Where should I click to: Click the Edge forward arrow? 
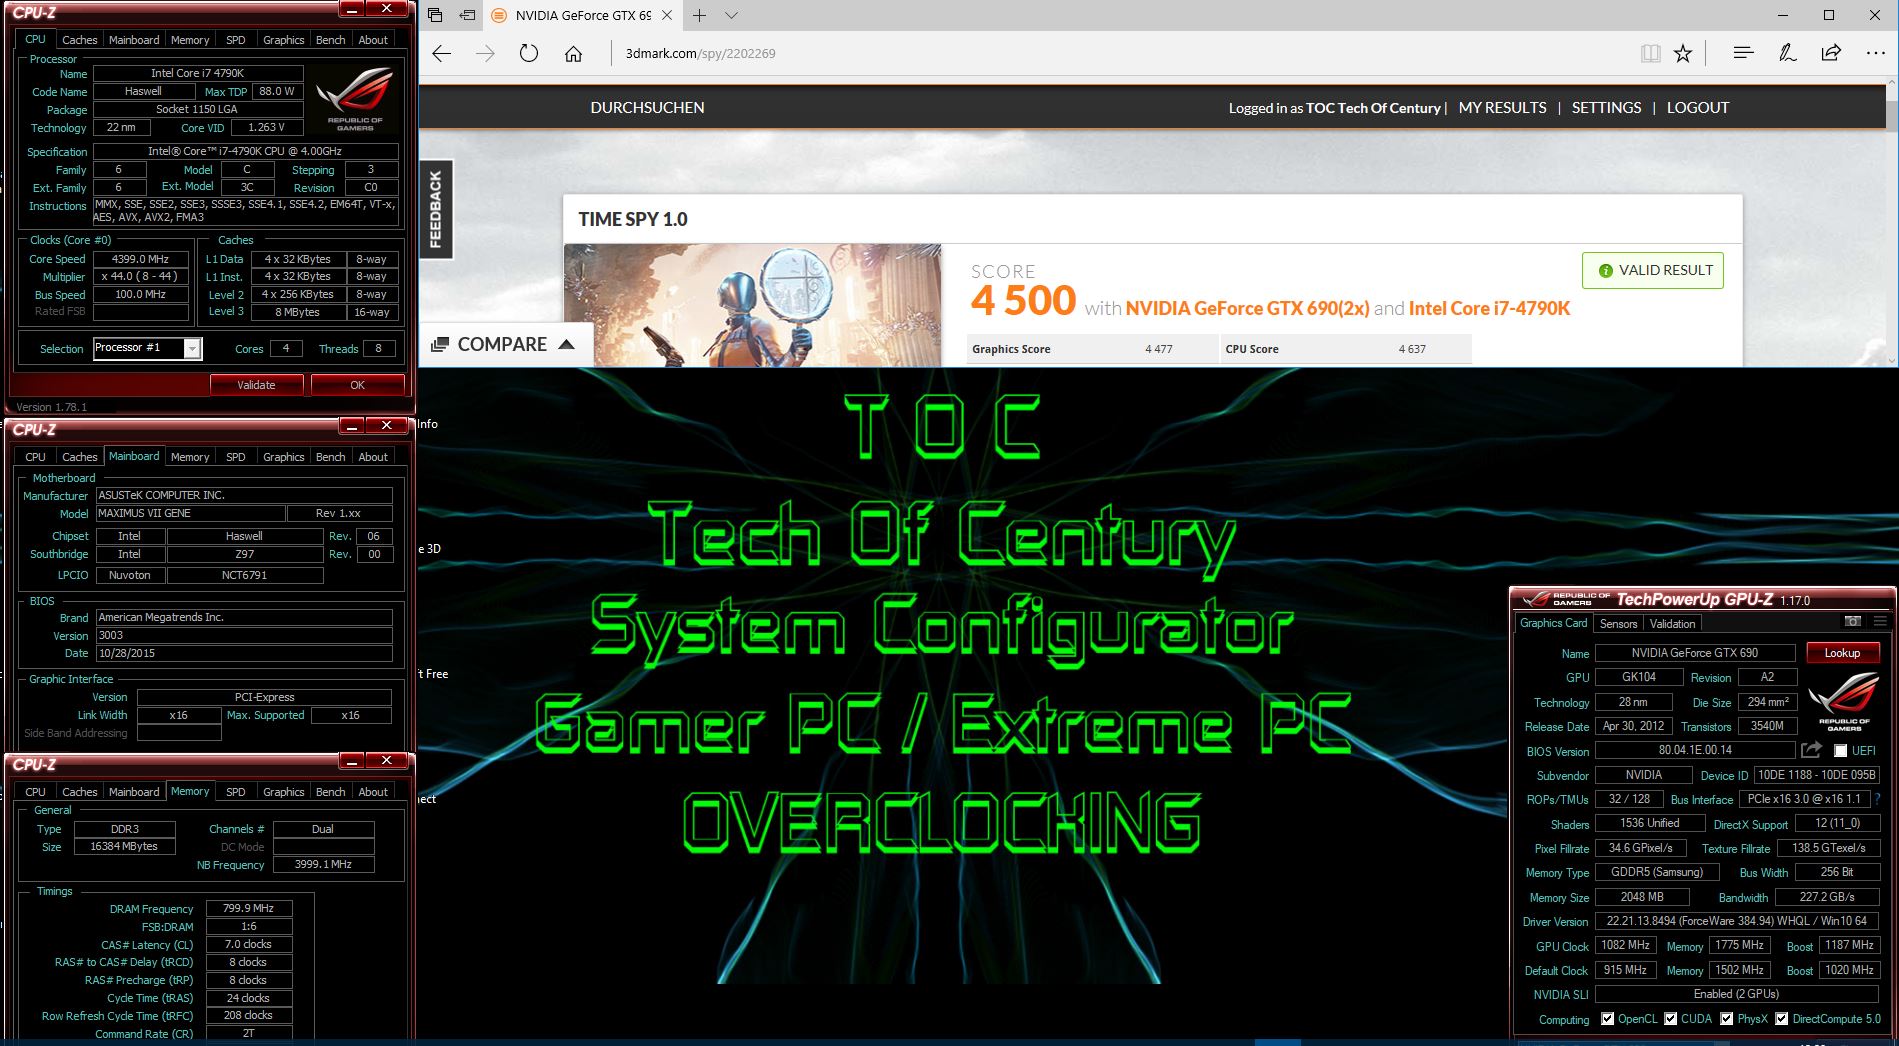coord(485,54)
